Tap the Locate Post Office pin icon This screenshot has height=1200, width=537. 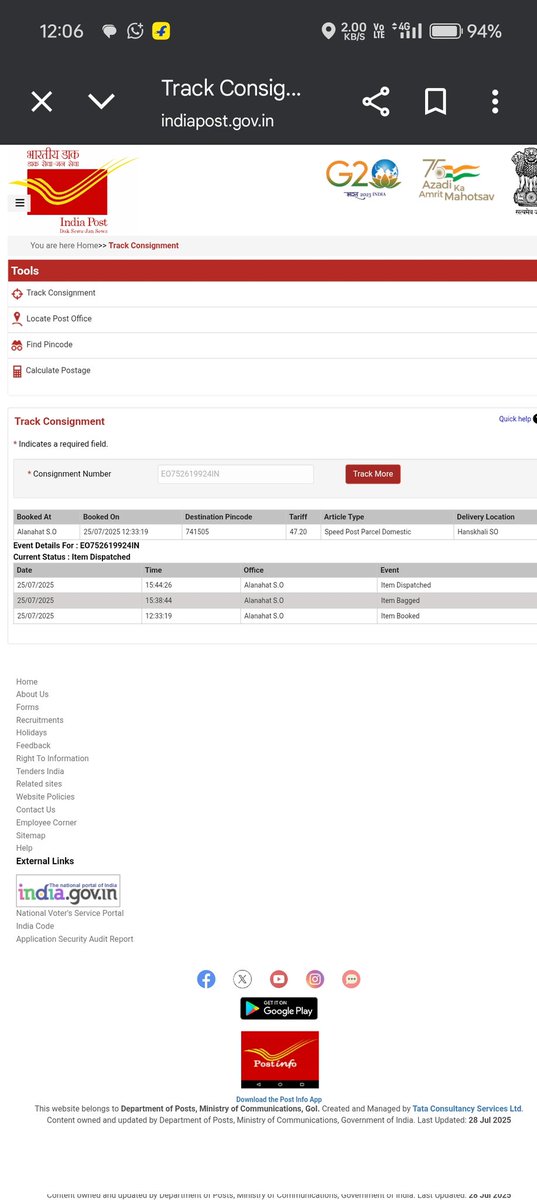click(17, 319)
